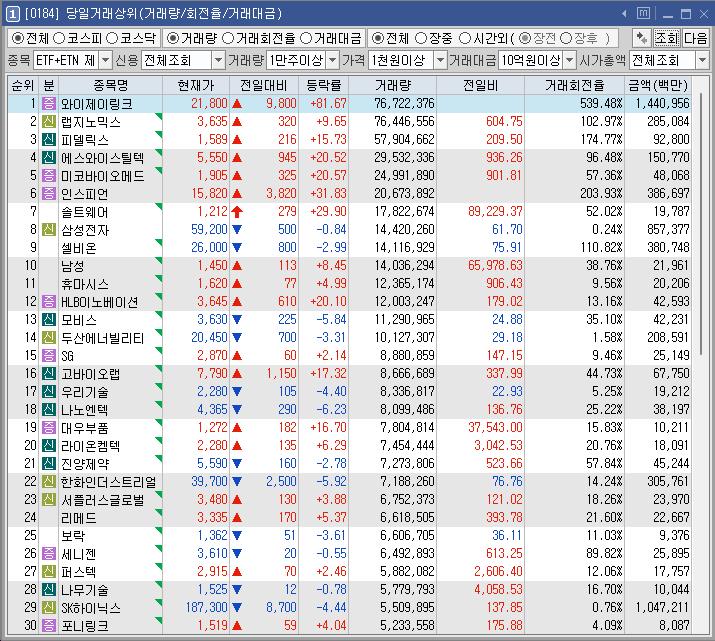Click the 신 badge icon on 우리기술 row
715x641 pixels.
tap(49, 391)
